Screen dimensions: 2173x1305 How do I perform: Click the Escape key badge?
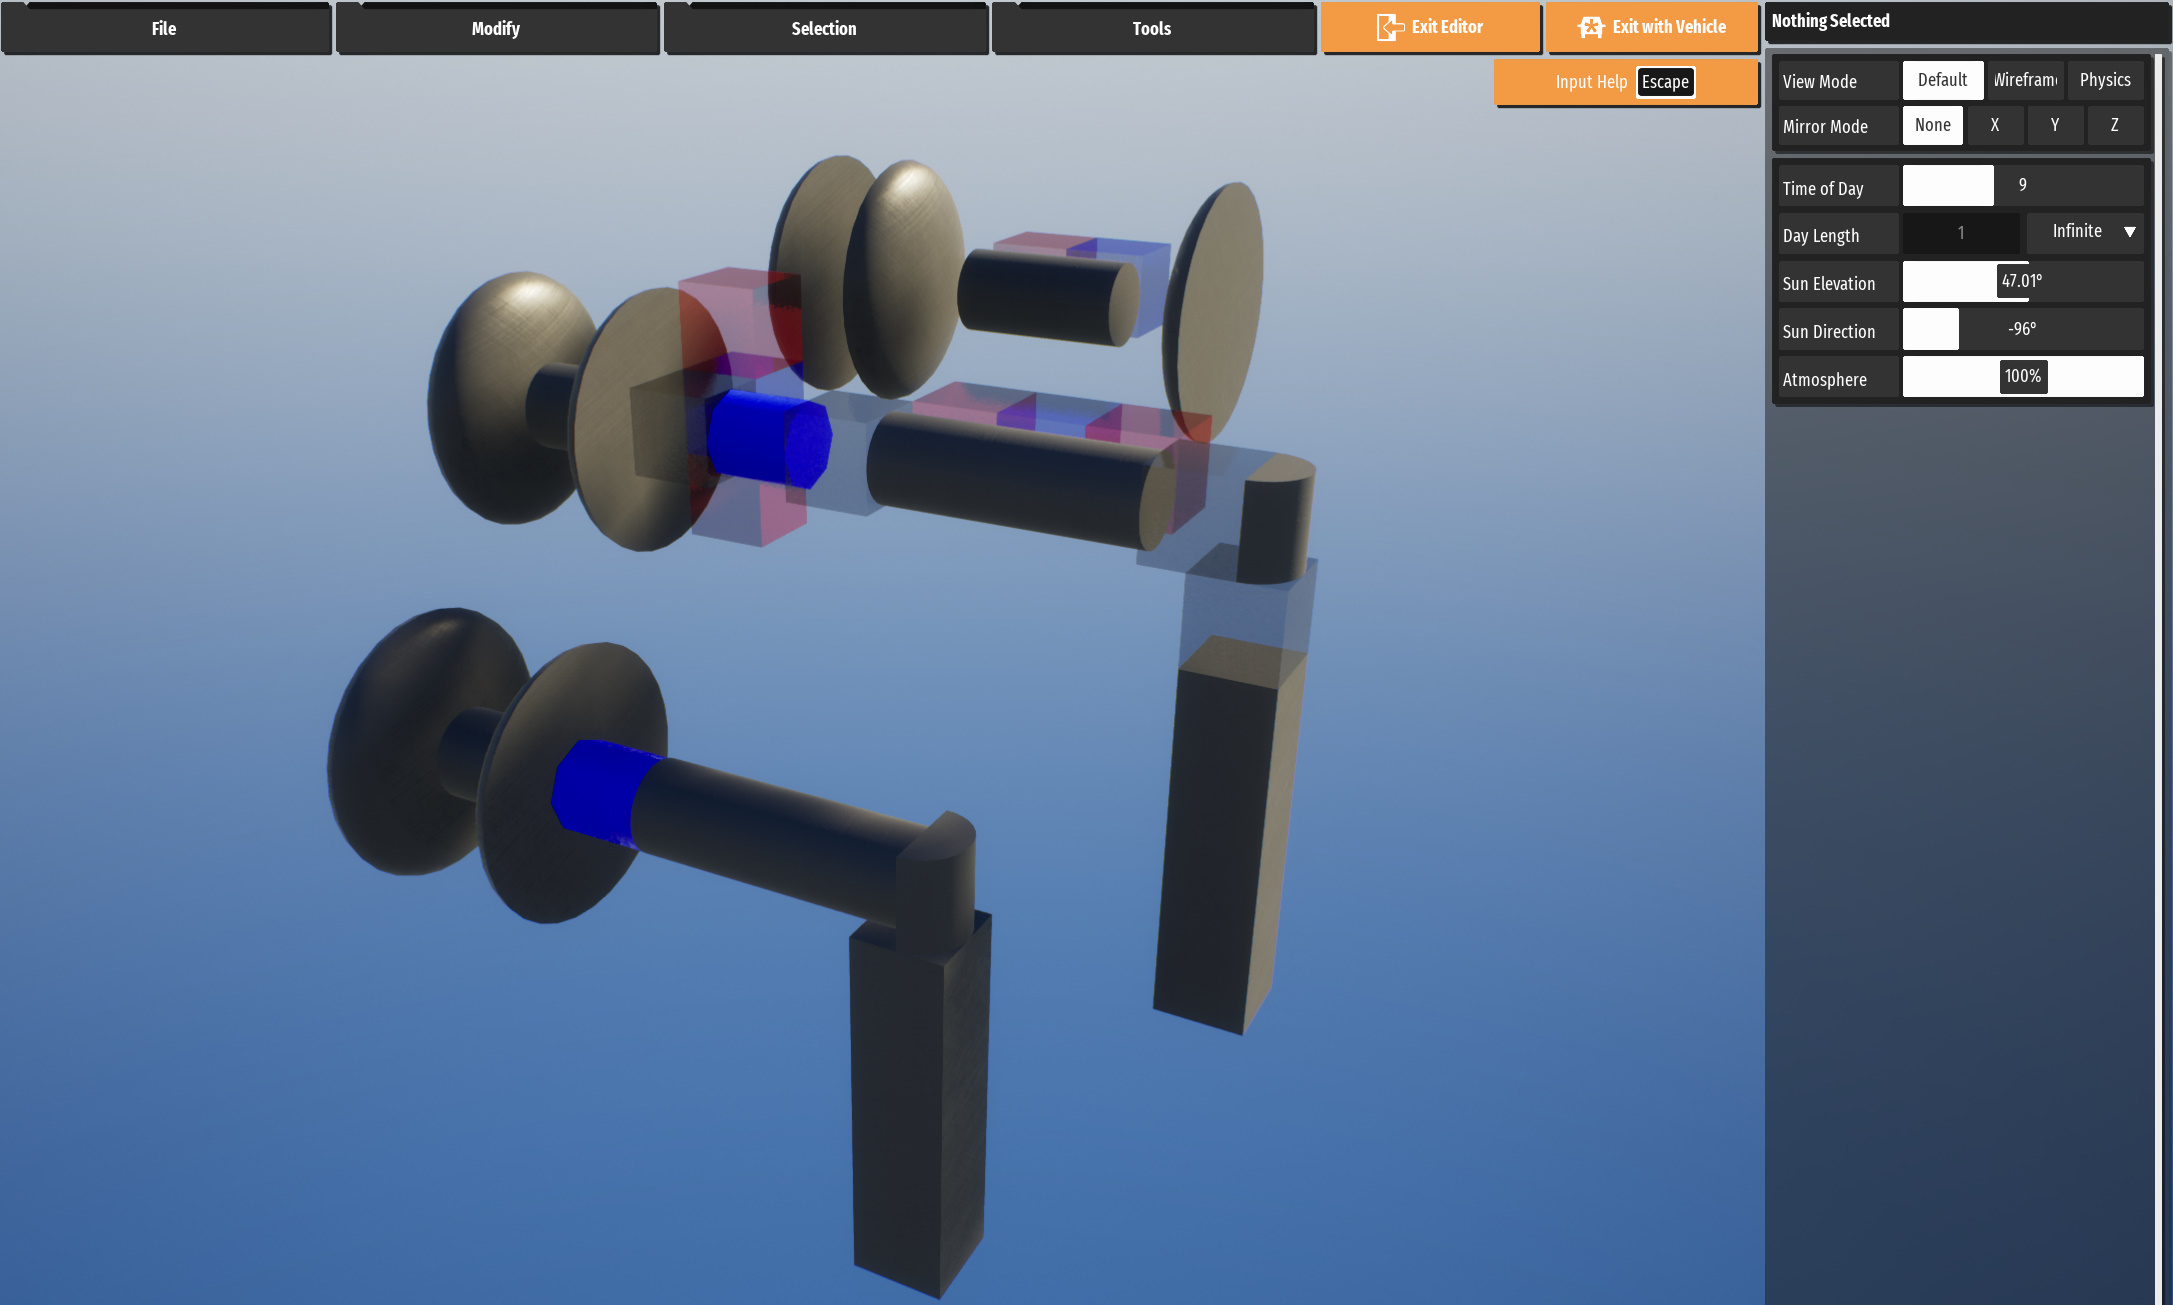click(1665, 82)
